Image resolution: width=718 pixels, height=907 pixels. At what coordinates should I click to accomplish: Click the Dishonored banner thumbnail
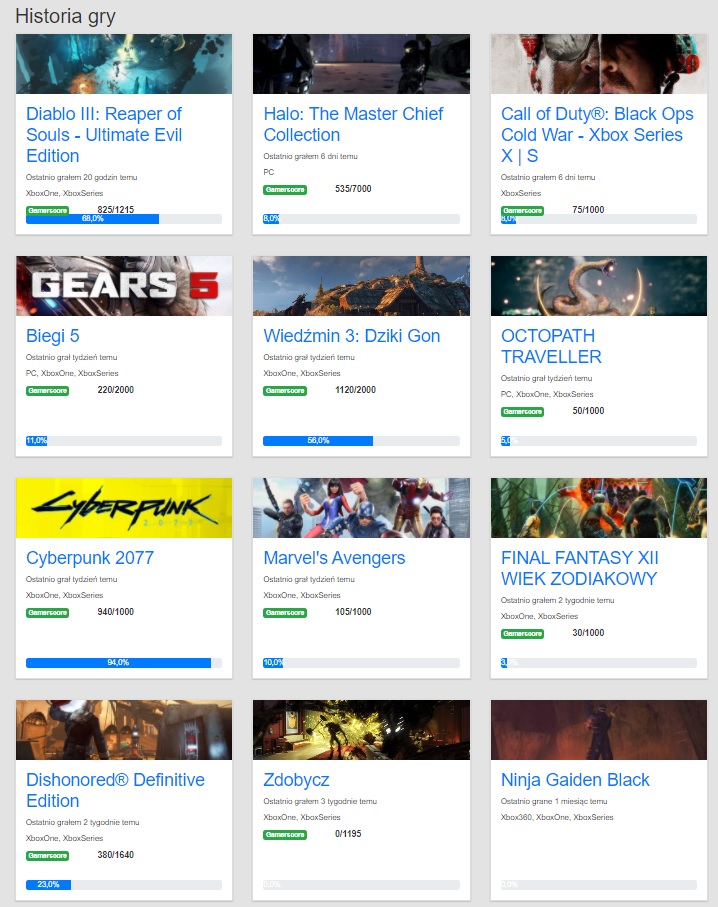124,730
